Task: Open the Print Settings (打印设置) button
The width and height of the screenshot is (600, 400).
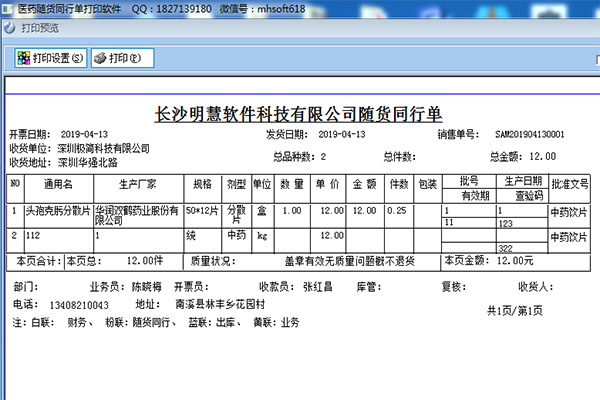Action: pyautogui.click(x=51, y=58)
